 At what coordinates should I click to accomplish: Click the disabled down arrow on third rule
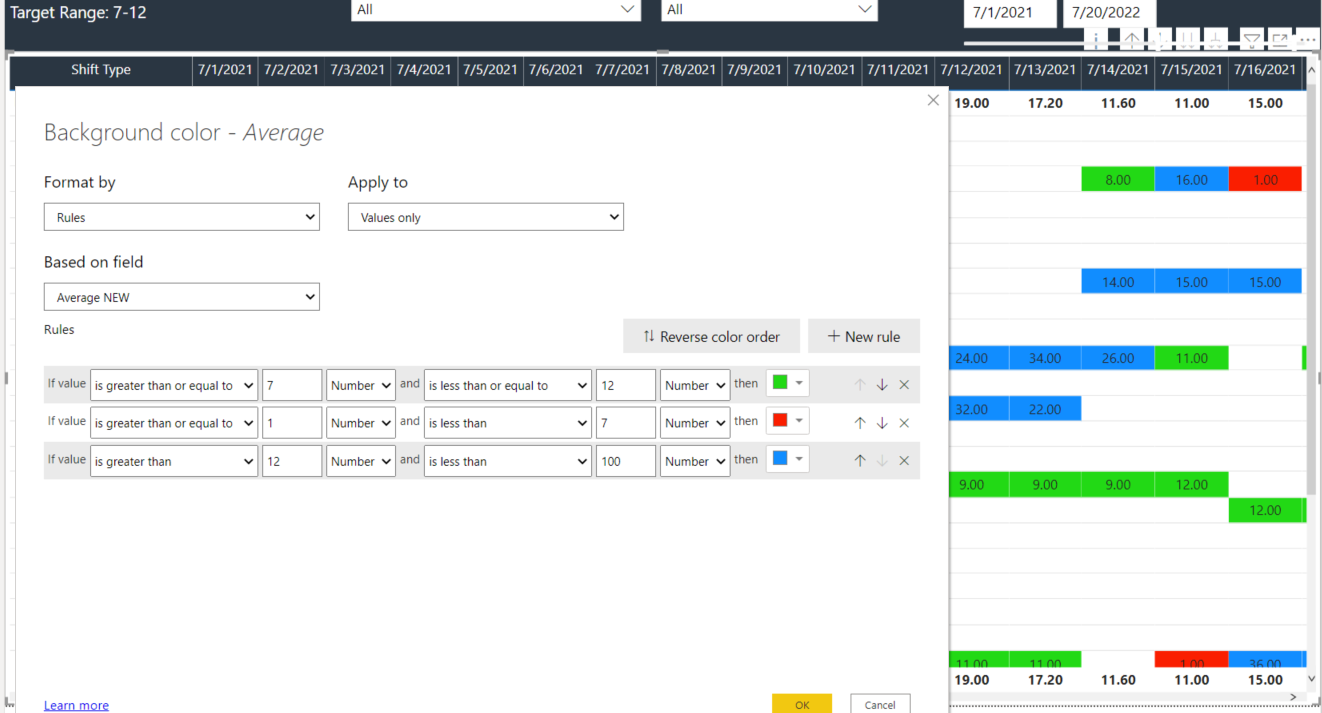coord(882,461)
